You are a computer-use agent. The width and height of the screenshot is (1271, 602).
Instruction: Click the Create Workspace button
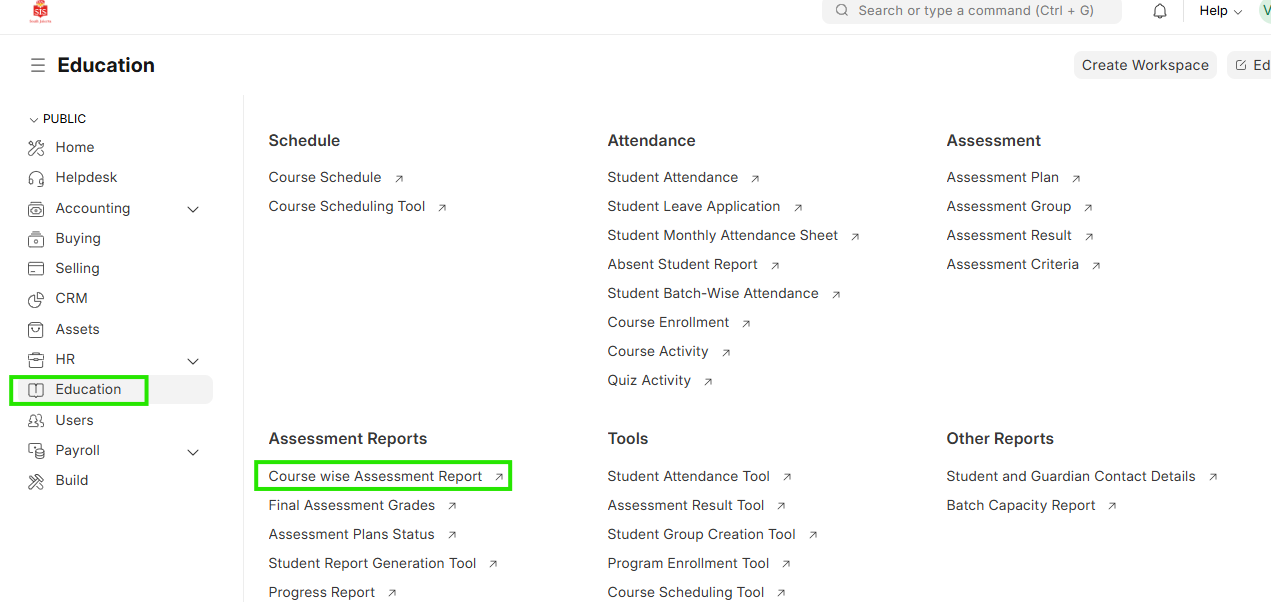coord(1145,65)
